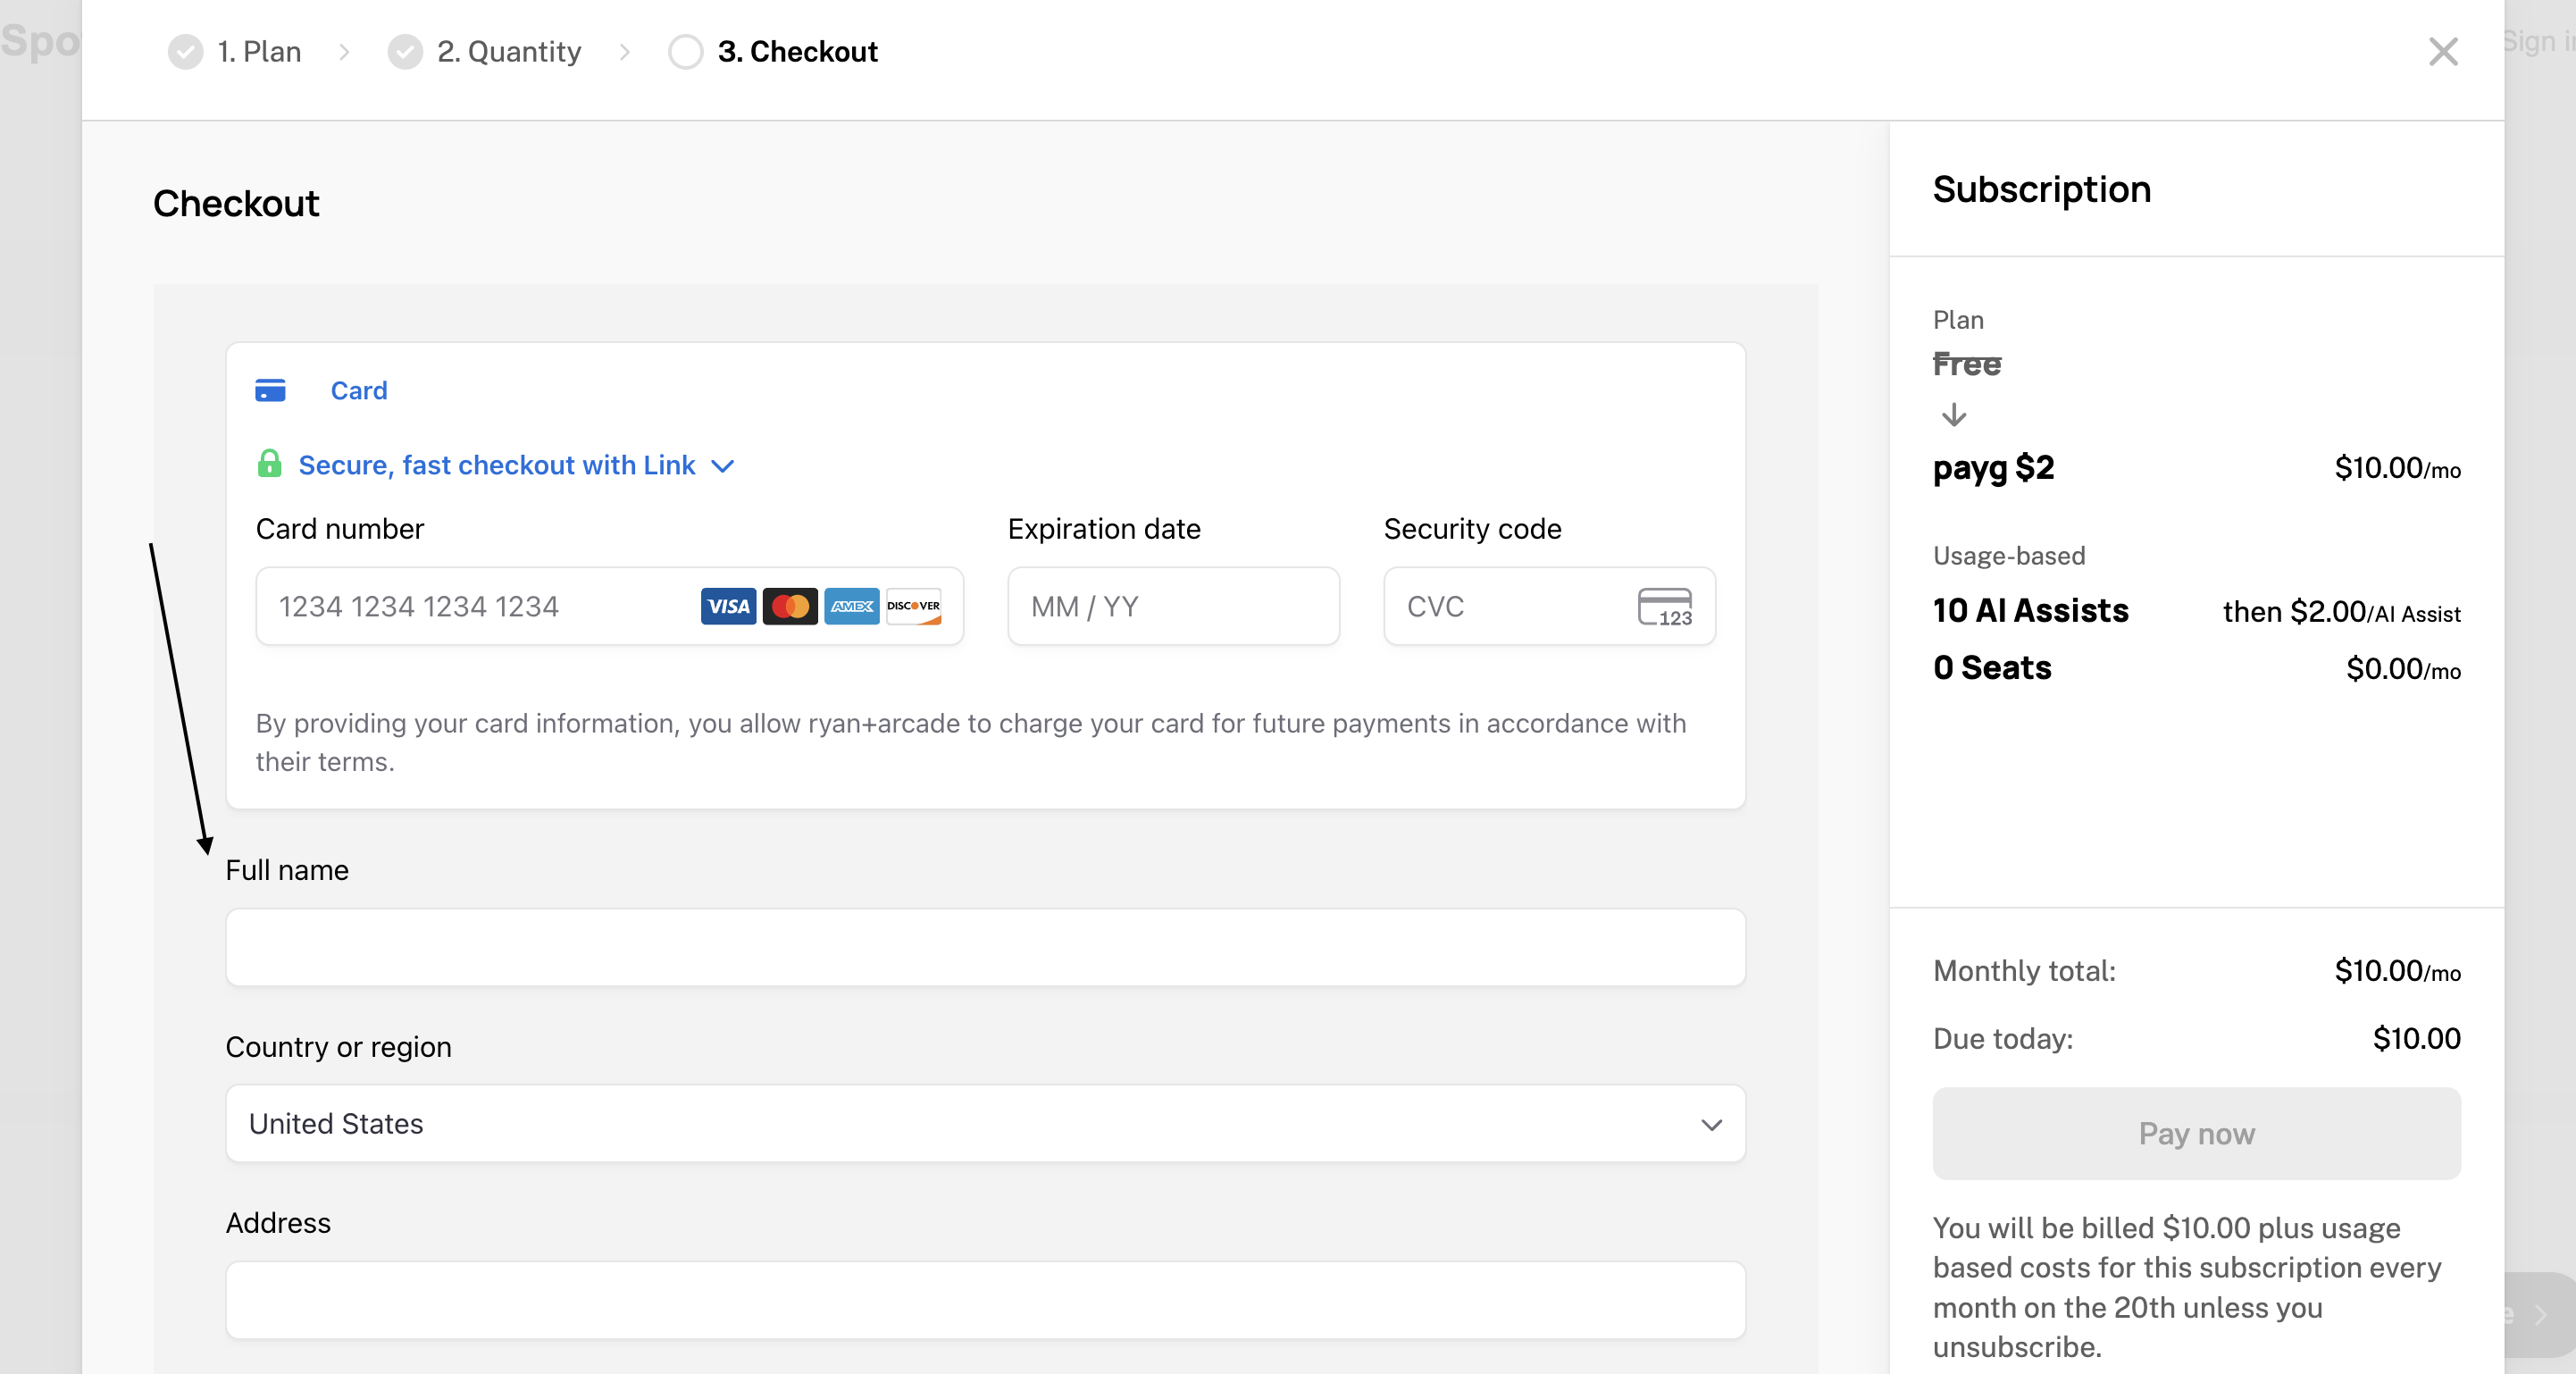Viewport: 2576px width, 1374px height.
Task: Click the Visa card brand icon
Action: point(728,606)
